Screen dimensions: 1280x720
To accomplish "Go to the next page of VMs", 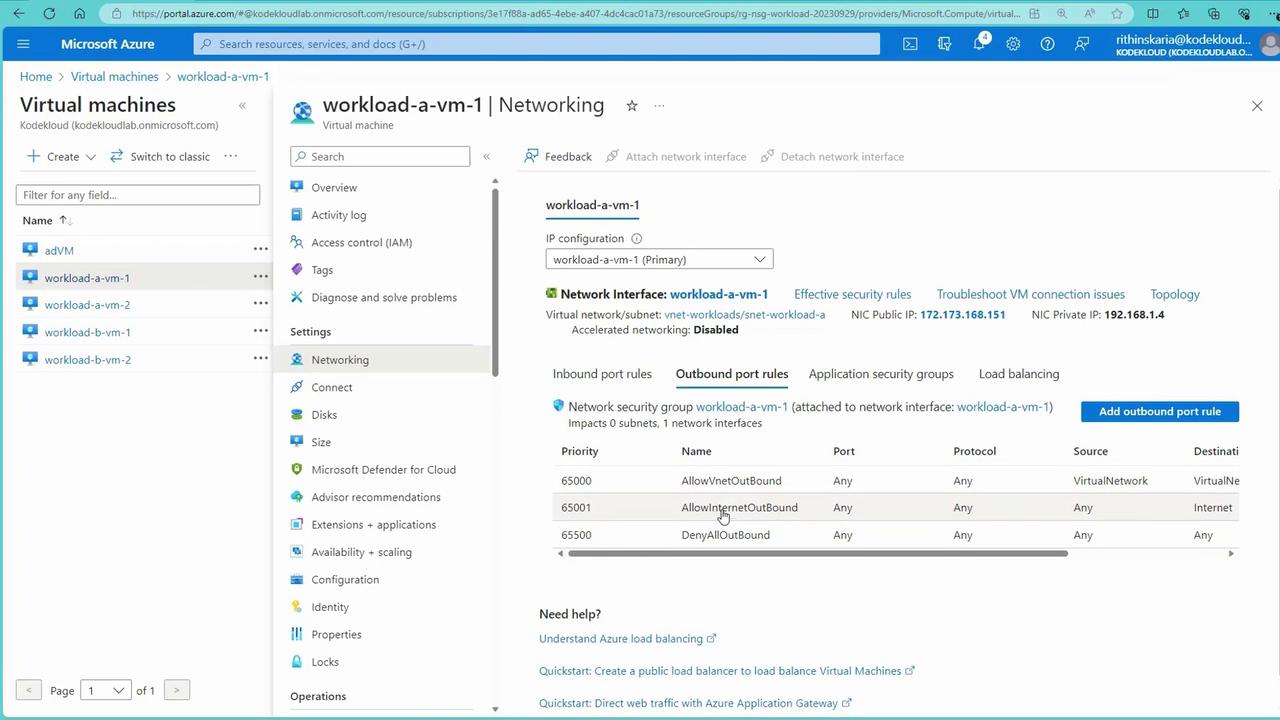I will pyautogui.click(x=177, y=690).
